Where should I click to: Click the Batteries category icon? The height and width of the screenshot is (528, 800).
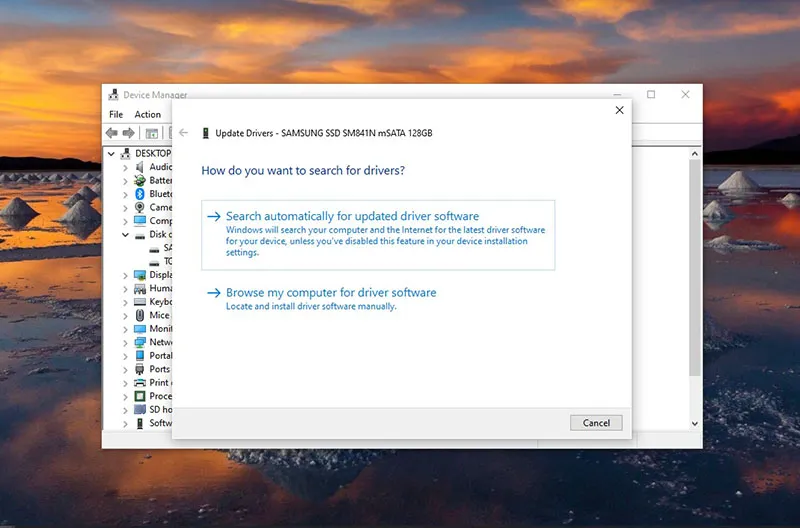[x=140, y=181]
